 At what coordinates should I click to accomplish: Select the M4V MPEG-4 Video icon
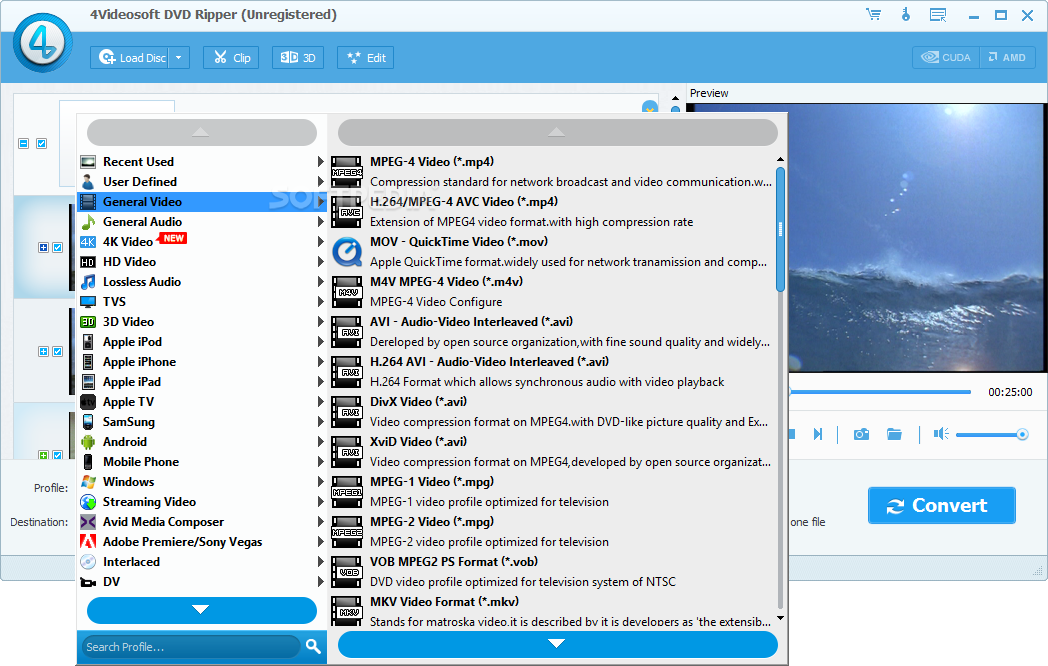coord(347,292)
